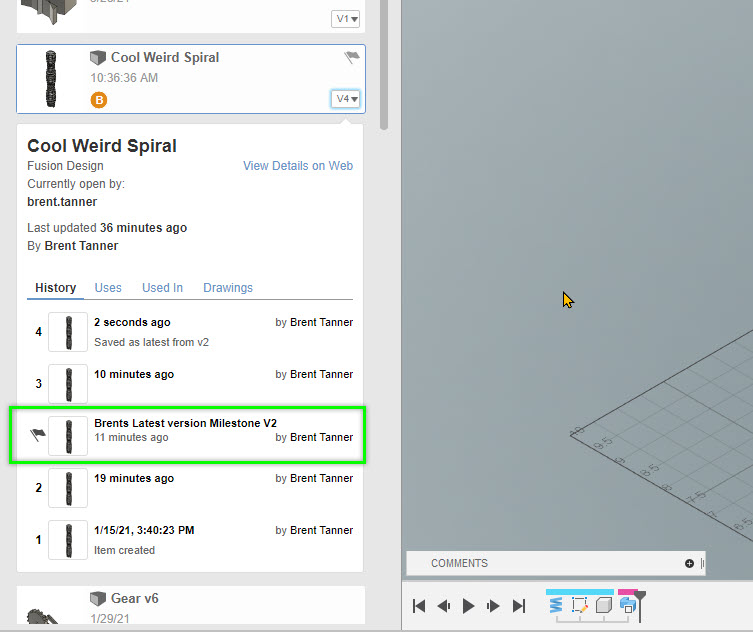Expand the Comments panel with plus icon
The height and width of the screenshot is (632, 753).
(x=689, y=563)
